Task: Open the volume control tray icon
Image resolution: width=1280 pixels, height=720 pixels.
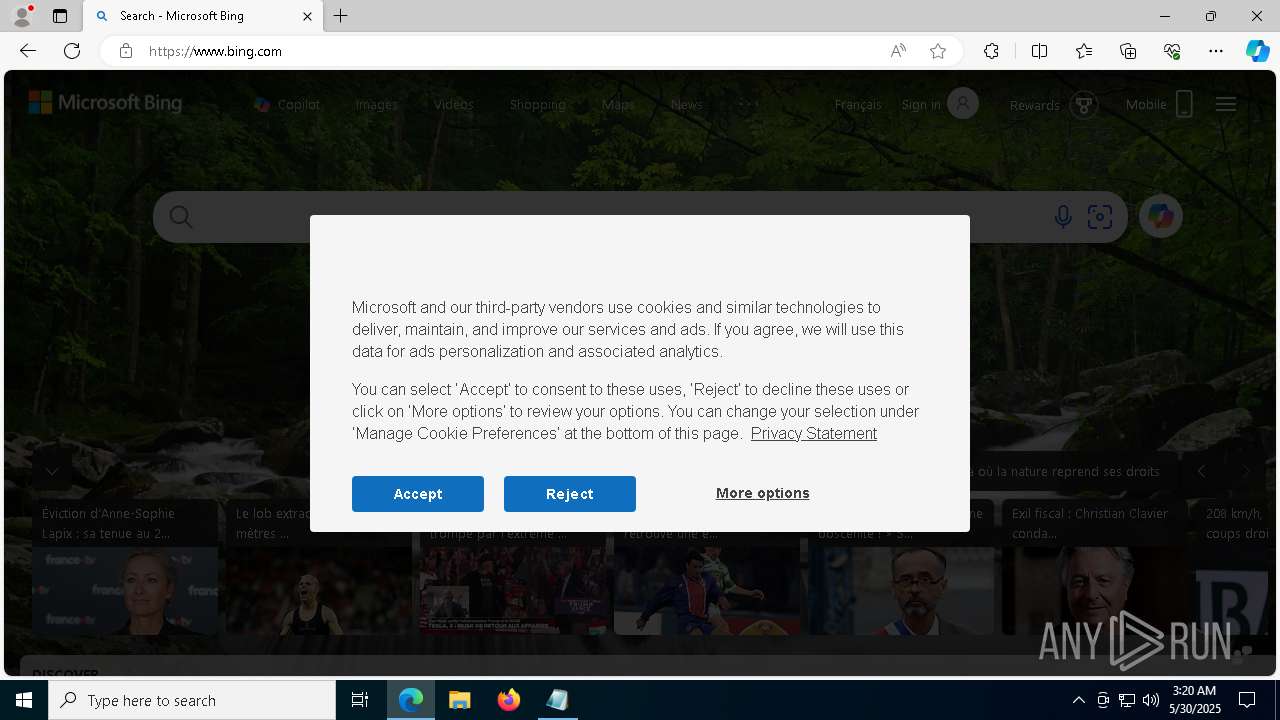Action: [1151, 700]
